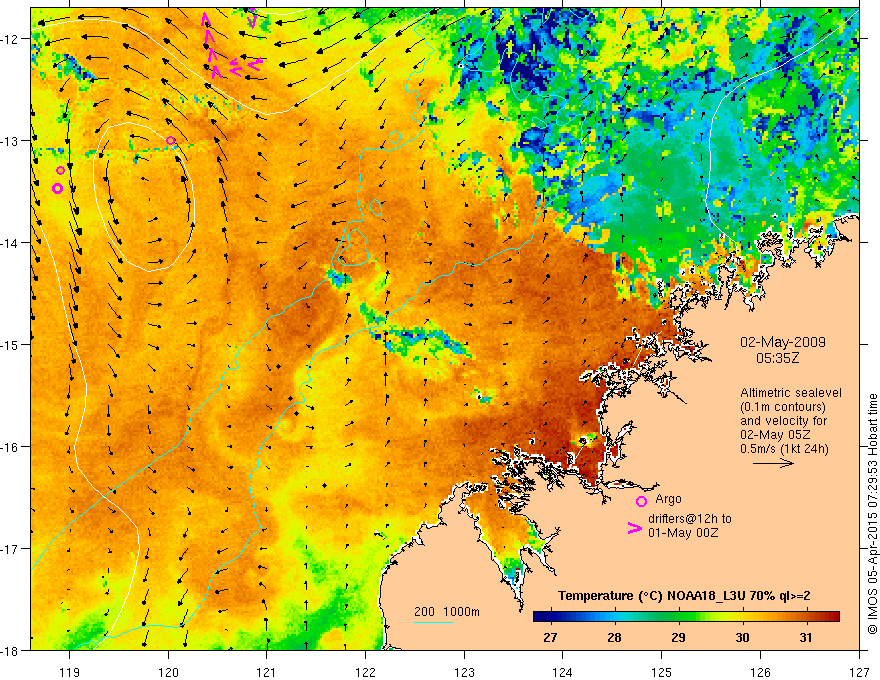Click the latitude axis label -15

(x=10, y=344)
